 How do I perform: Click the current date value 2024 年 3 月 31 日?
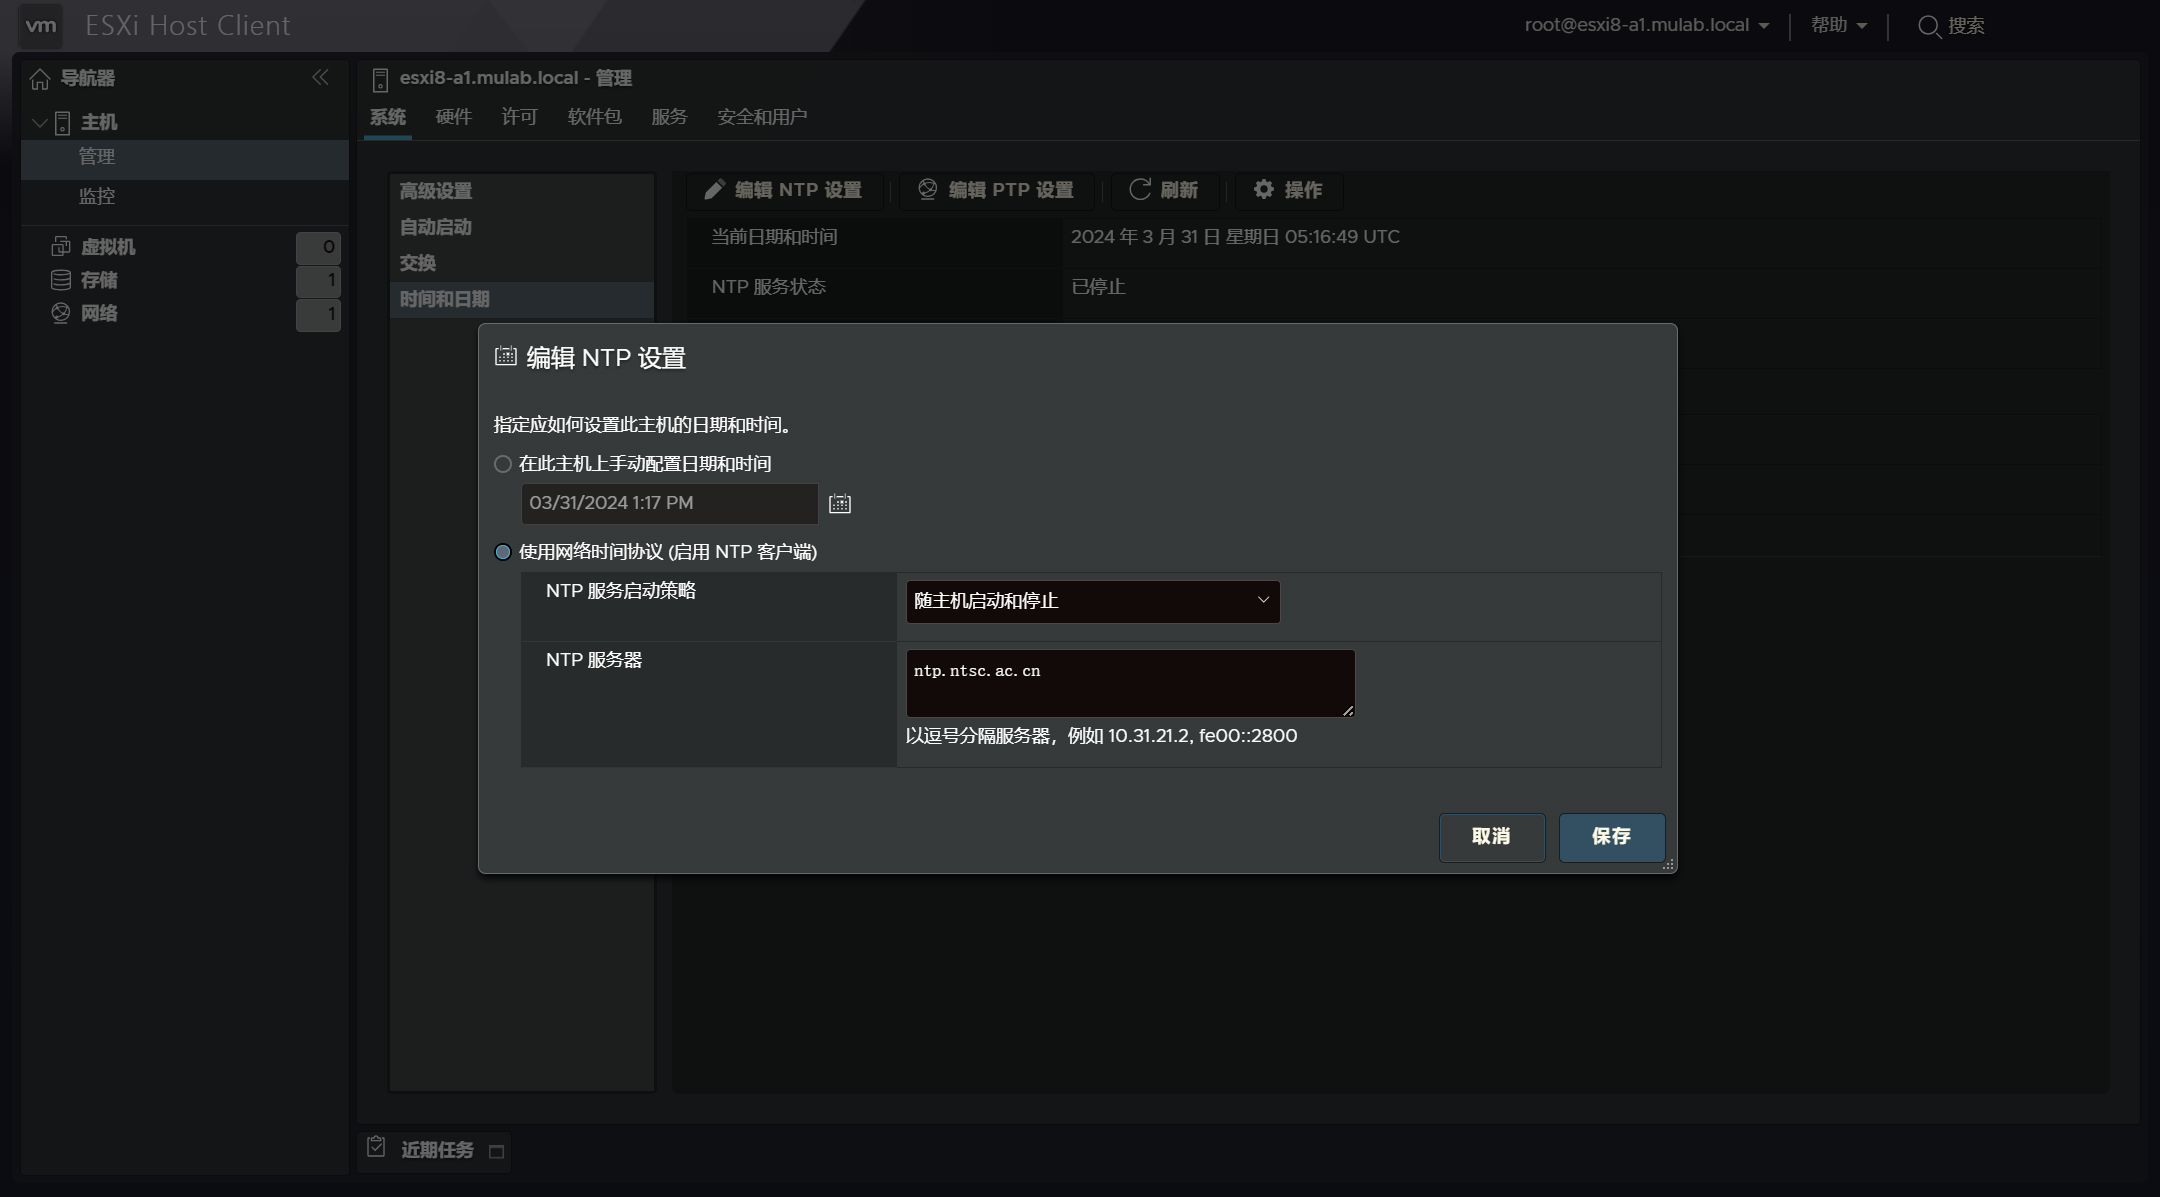(1235, 237)
